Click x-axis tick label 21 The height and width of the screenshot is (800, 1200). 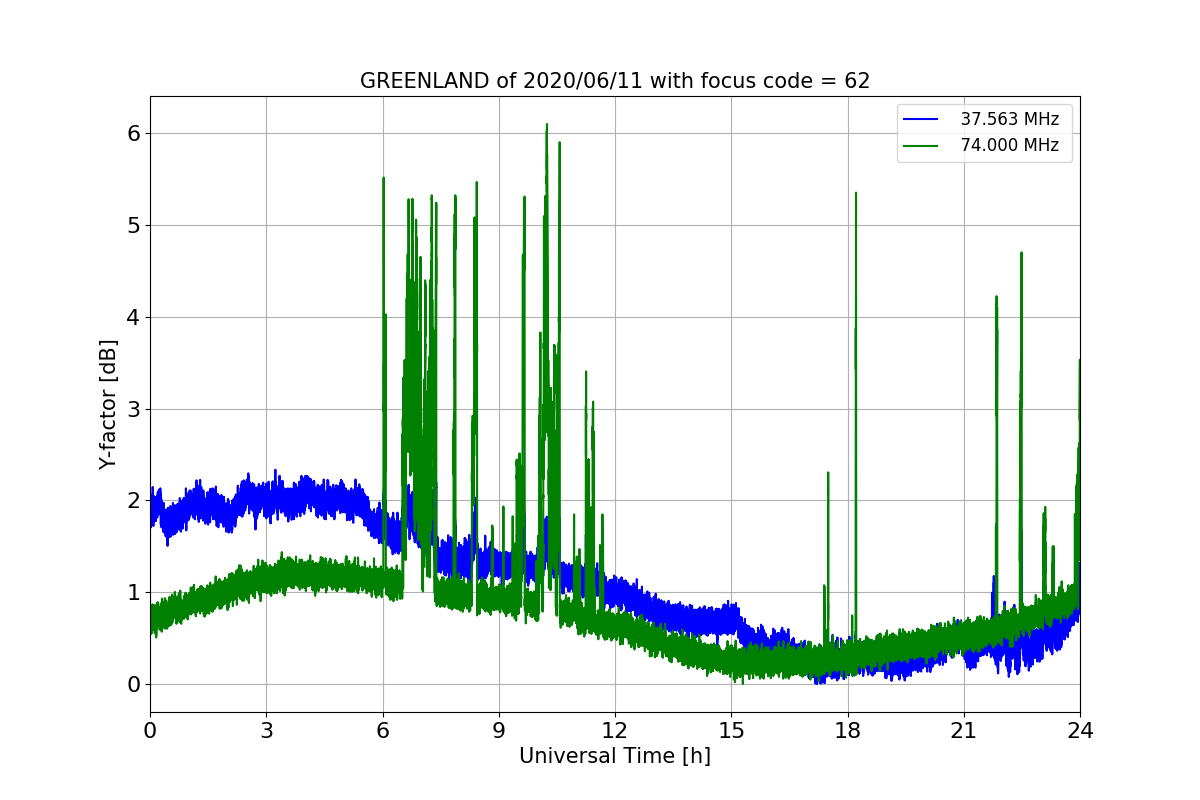(x=964, y=731)
